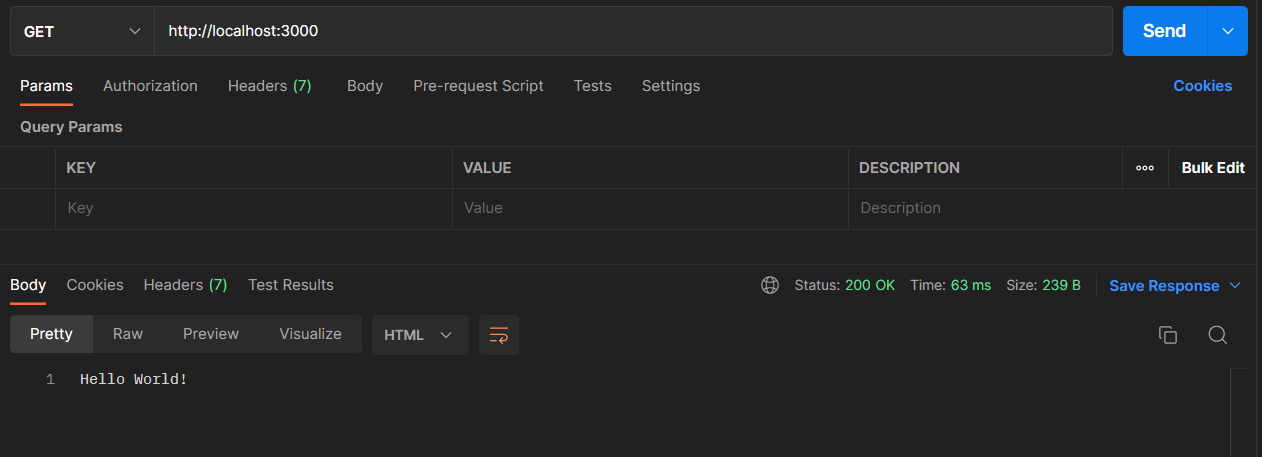Open the response Test Results tab
The width and height of the screenshot is (1262, 457).
[x=291, y=285]
